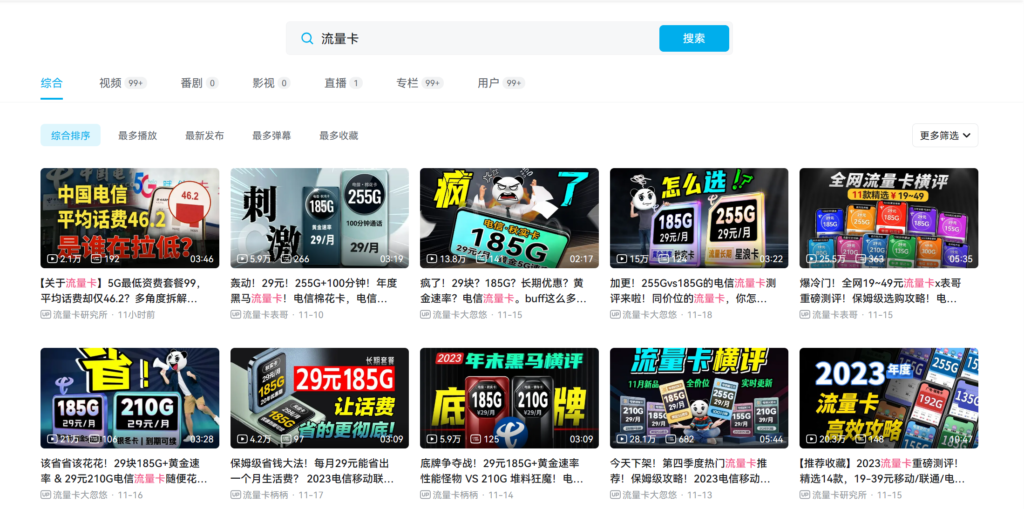Click uploader 流量卡大忽悠 dated 11-13
Image resolution: width=1024 pixels, height=509 pixels.
coord(650,495)
